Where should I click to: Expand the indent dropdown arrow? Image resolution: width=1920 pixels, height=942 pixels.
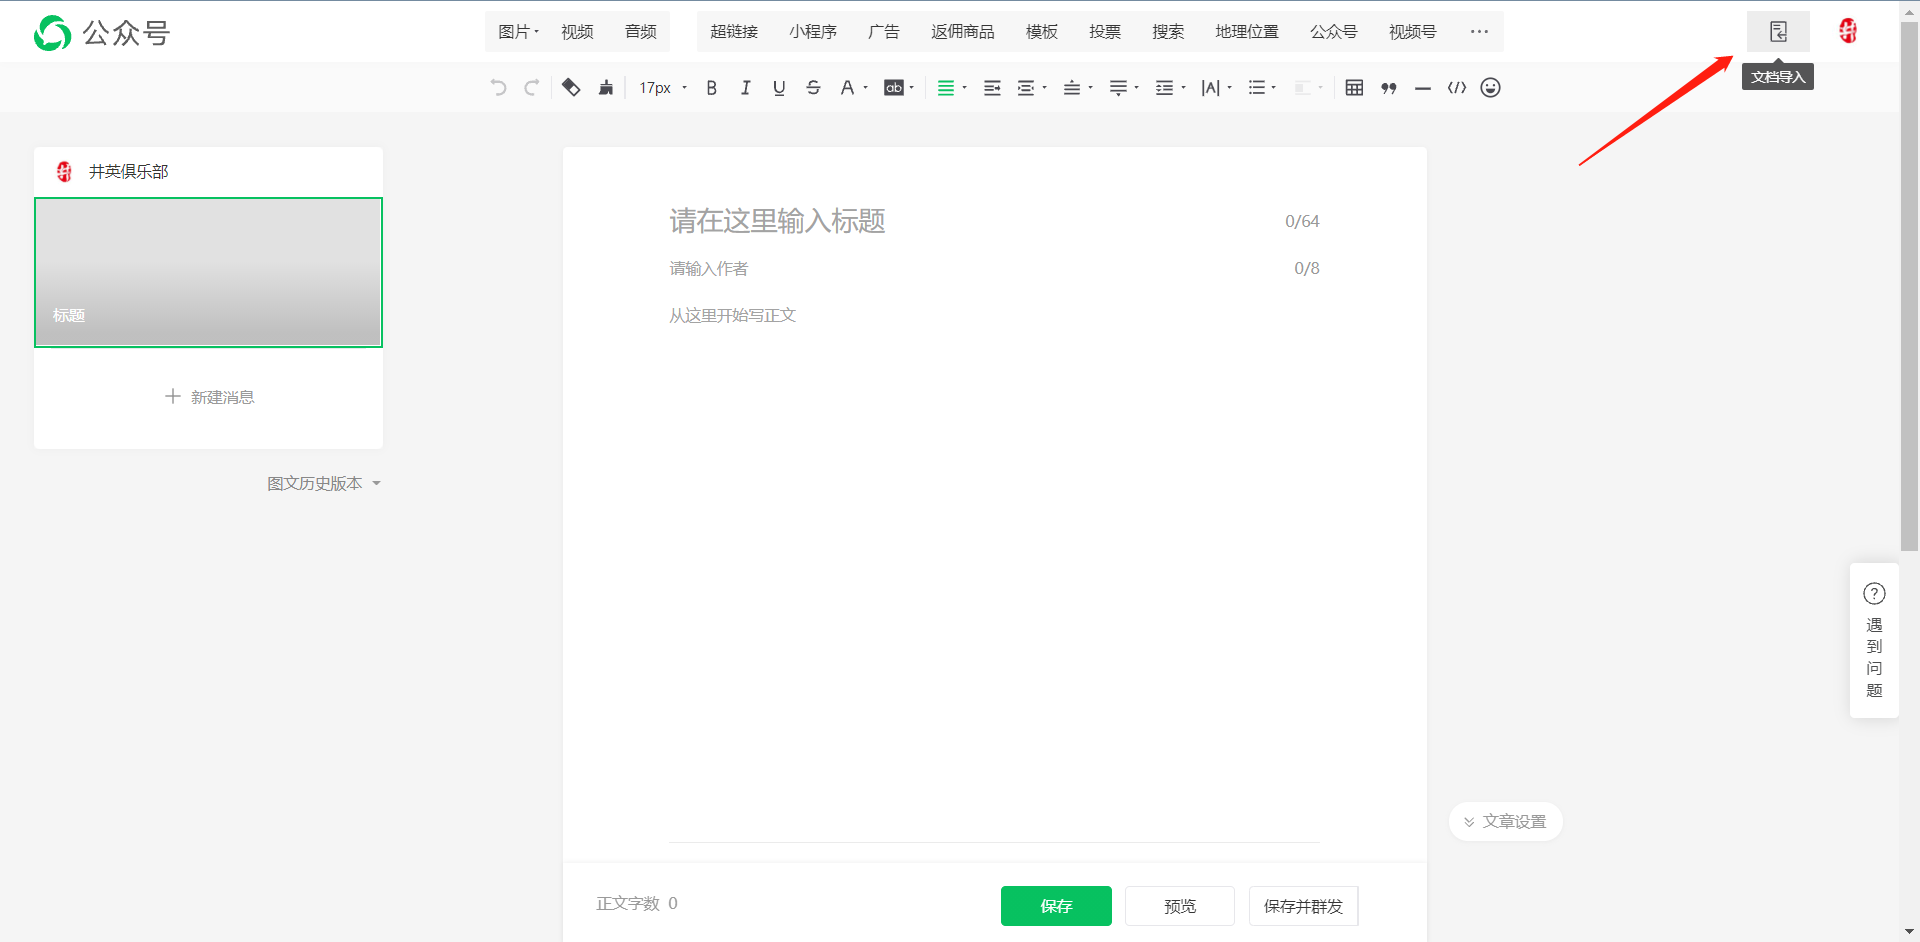[x=1045, y=88]
